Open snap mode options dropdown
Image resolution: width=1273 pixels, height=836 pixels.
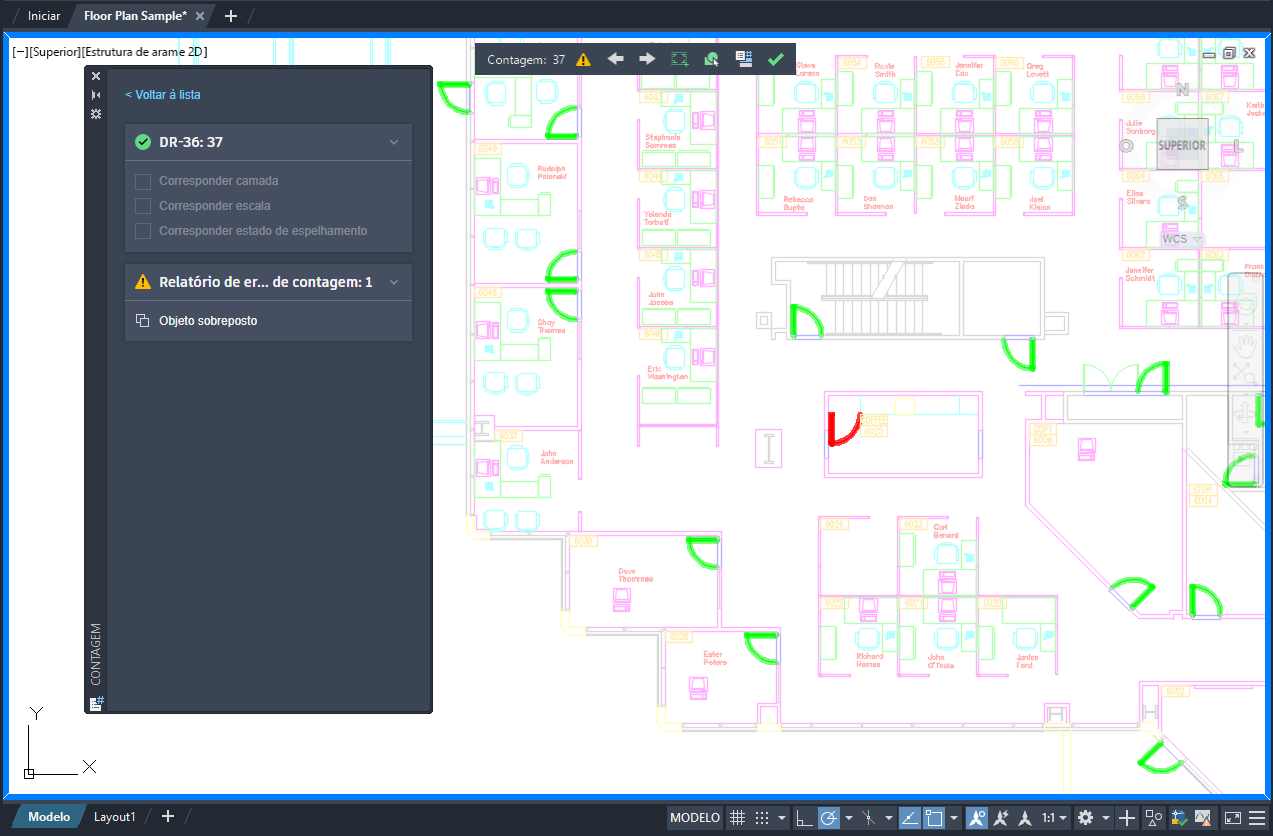click(781, 818)
